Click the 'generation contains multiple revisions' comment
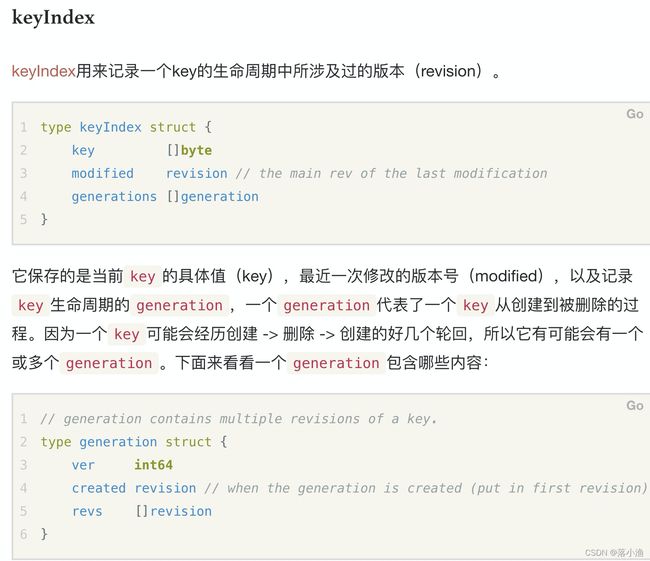Image resolution: width=650 pixels, height=561 pixels. tap(238, 419)
